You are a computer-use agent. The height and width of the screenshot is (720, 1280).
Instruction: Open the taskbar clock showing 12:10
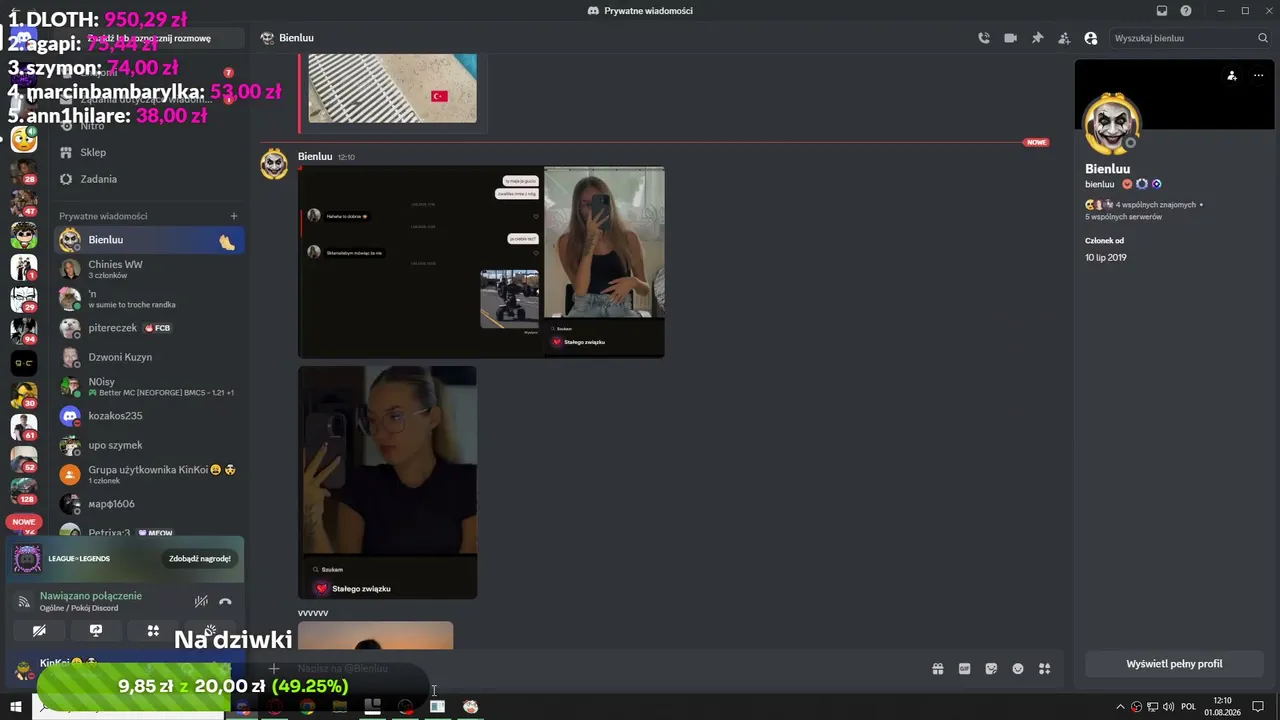click(1223, 707)
